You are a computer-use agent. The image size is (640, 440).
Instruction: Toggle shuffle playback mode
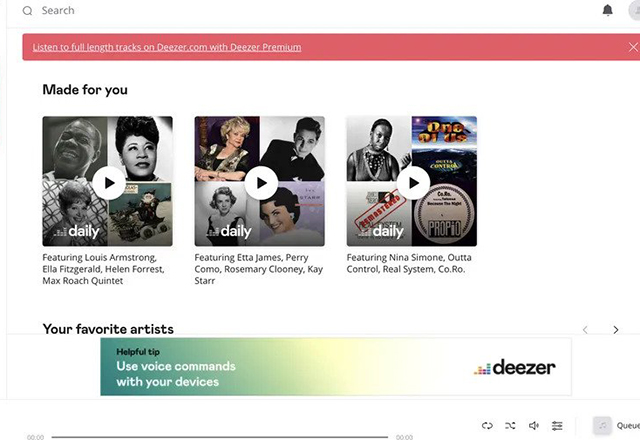(510, 426)
